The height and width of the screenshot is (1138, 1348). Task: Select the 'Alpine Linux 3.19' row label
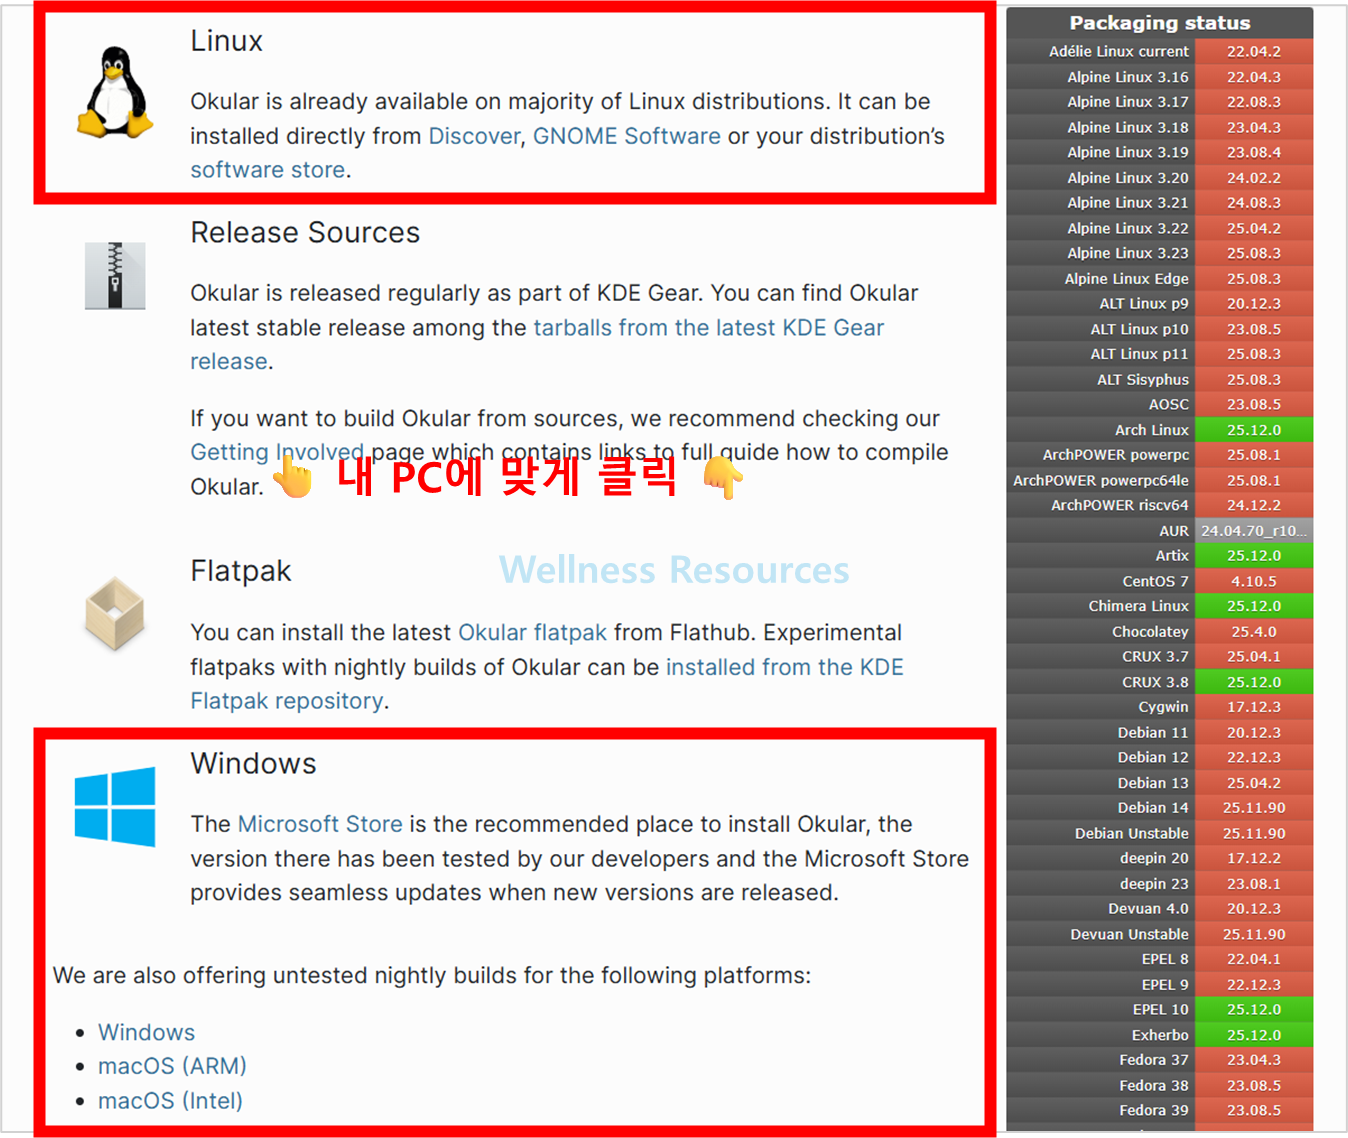click(1128, 152)
